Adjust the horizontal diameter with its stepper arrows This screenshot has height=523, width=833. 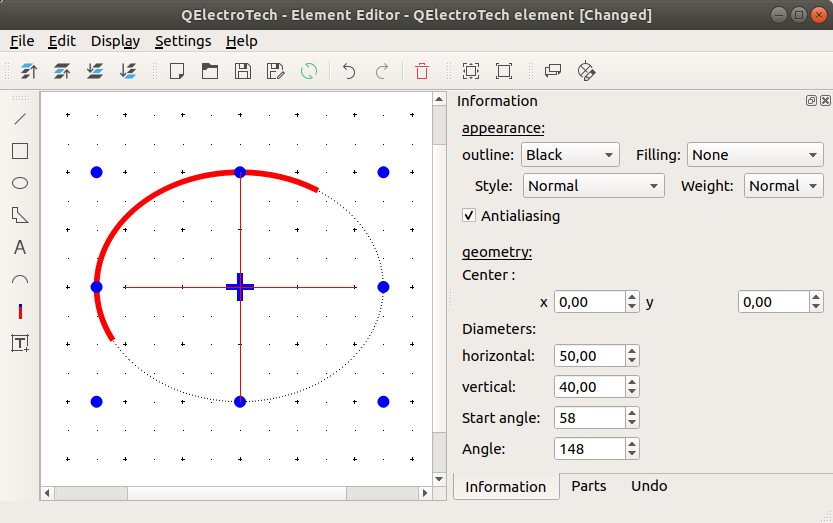coord(632,356)
